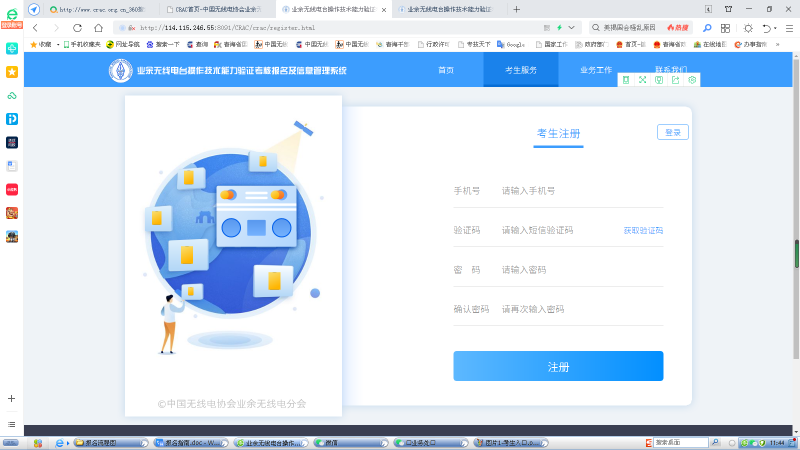The width and height of the screenshot is (800, 450).
Task: Click the browser back arrow
Action: (x=36, y=28)
